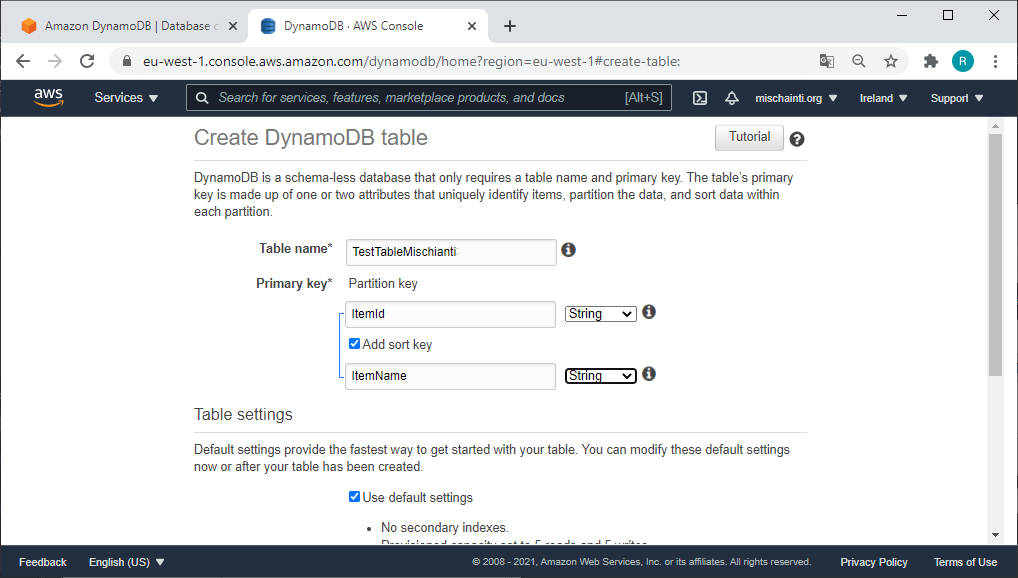Click the Table settings heading
The height and width of the screenshot is (578, 1018).
pyautogui.click(x=243, y=414)
